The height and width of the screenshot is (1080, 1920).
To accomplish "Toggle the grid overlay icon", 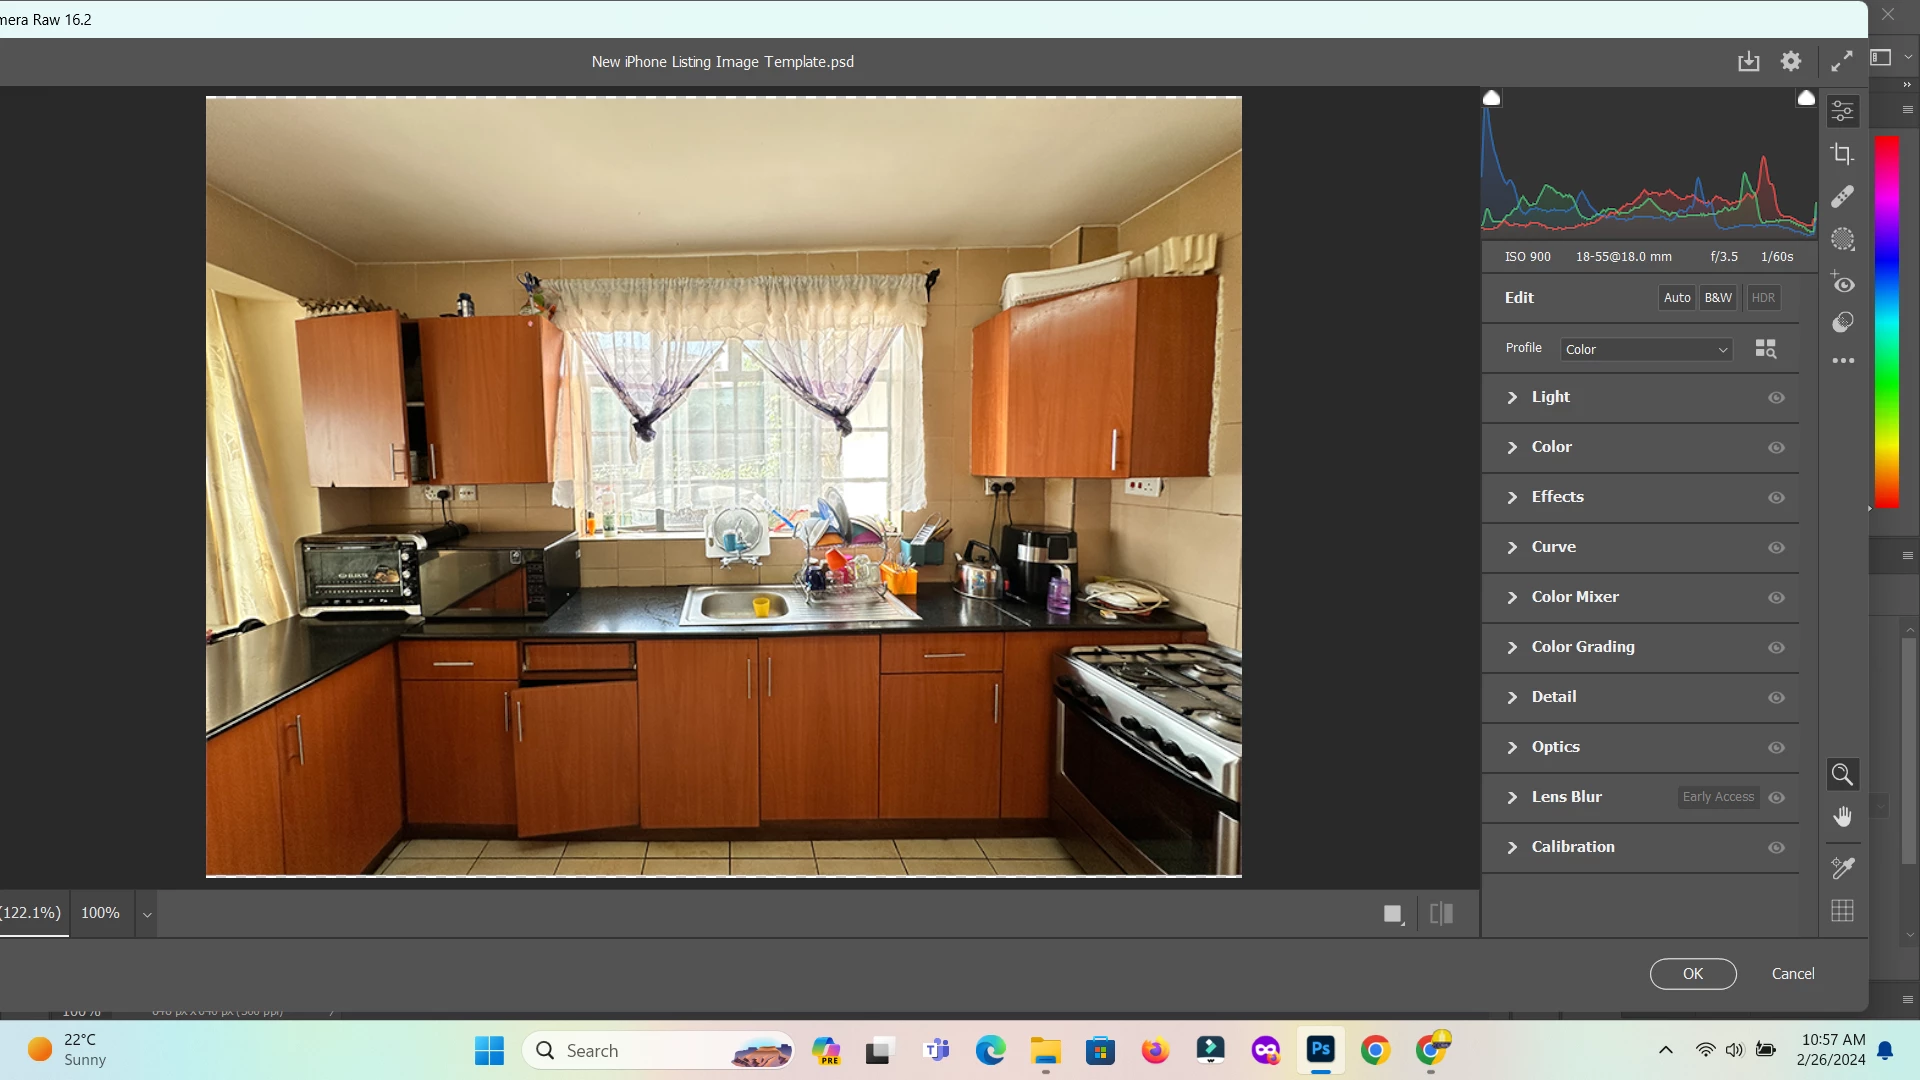I will pos(1842,911).
